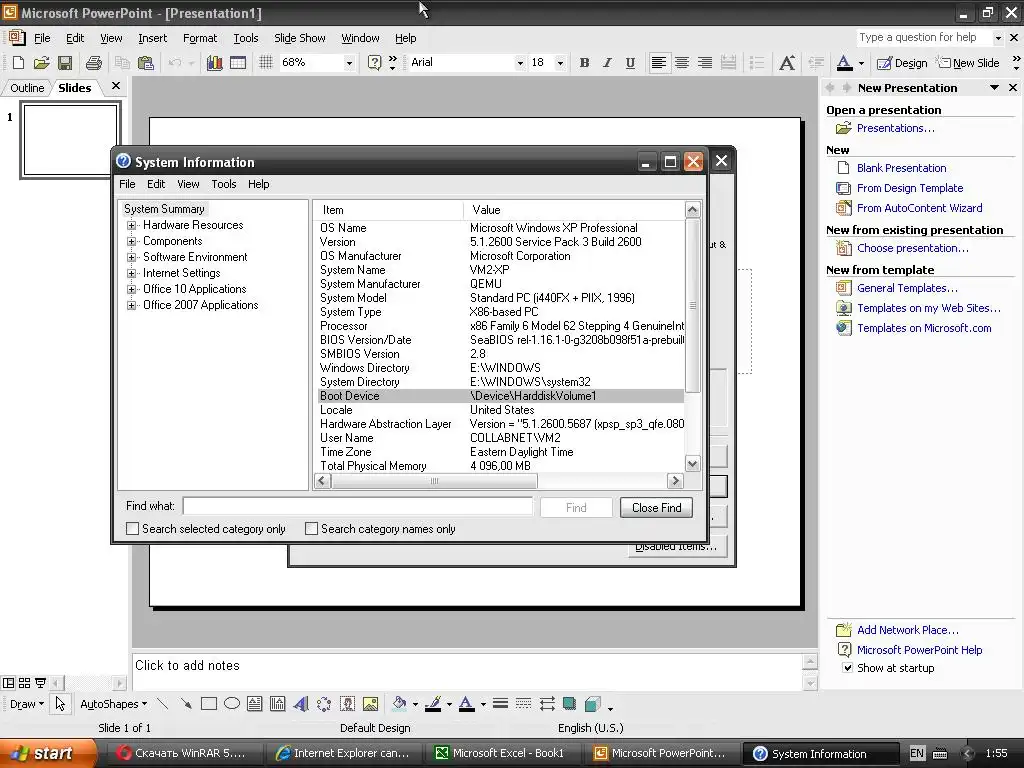Click the New document icon in PowerPoint toolbar

(18, 63)
